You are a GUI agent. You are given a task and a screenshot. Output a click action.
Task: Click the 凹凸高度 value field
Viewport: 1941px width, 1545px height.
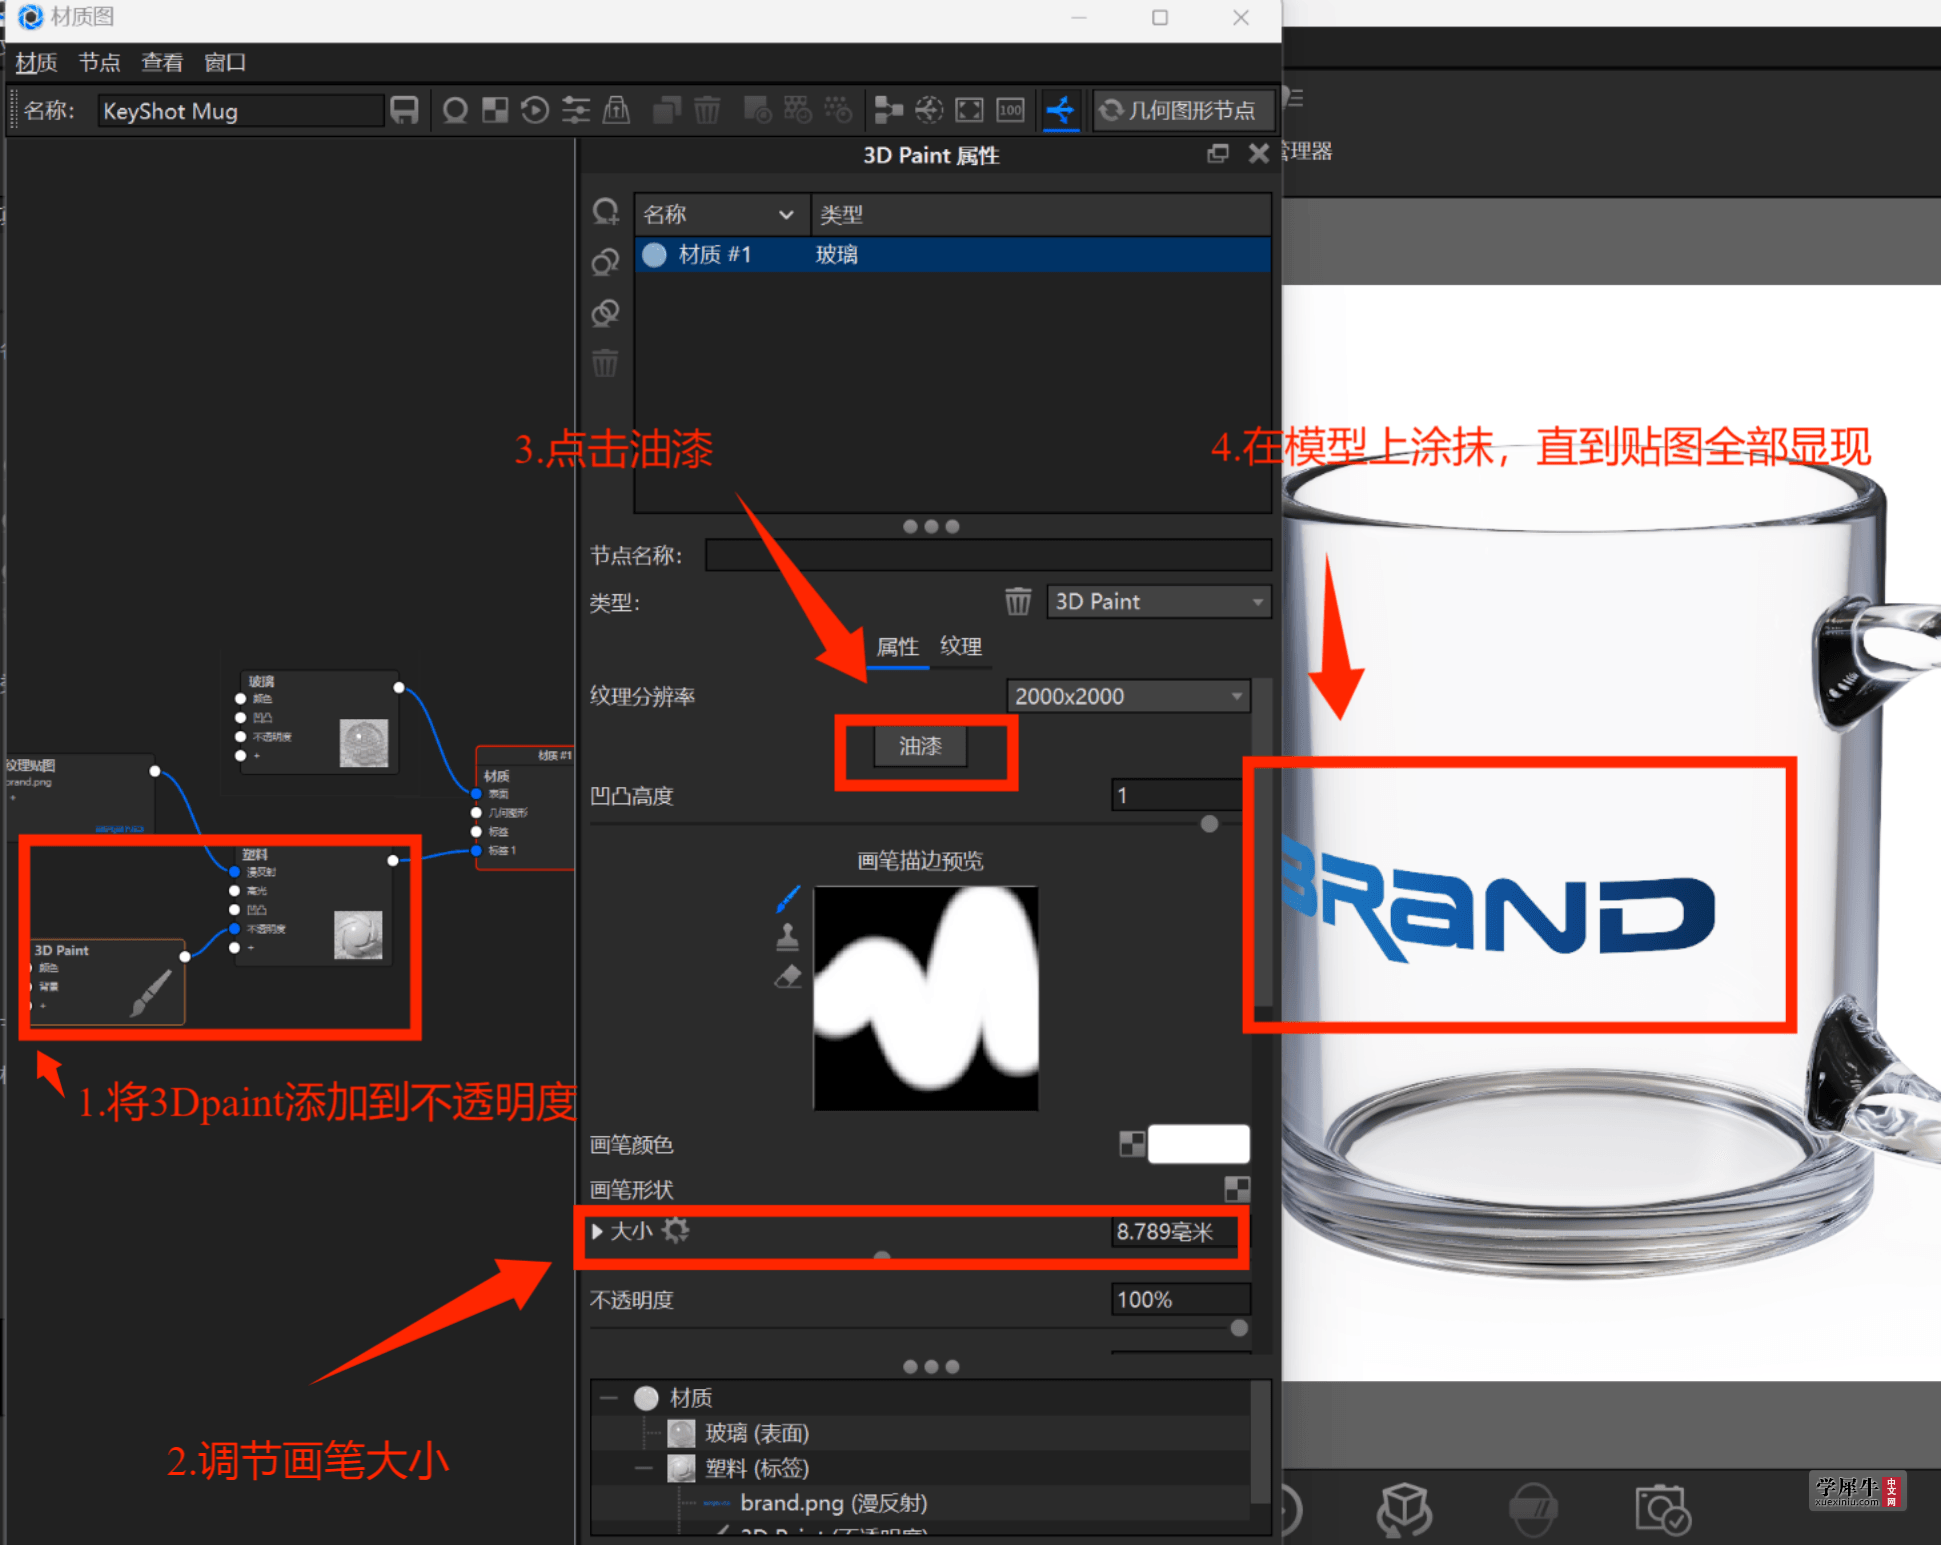[1176, 795]
